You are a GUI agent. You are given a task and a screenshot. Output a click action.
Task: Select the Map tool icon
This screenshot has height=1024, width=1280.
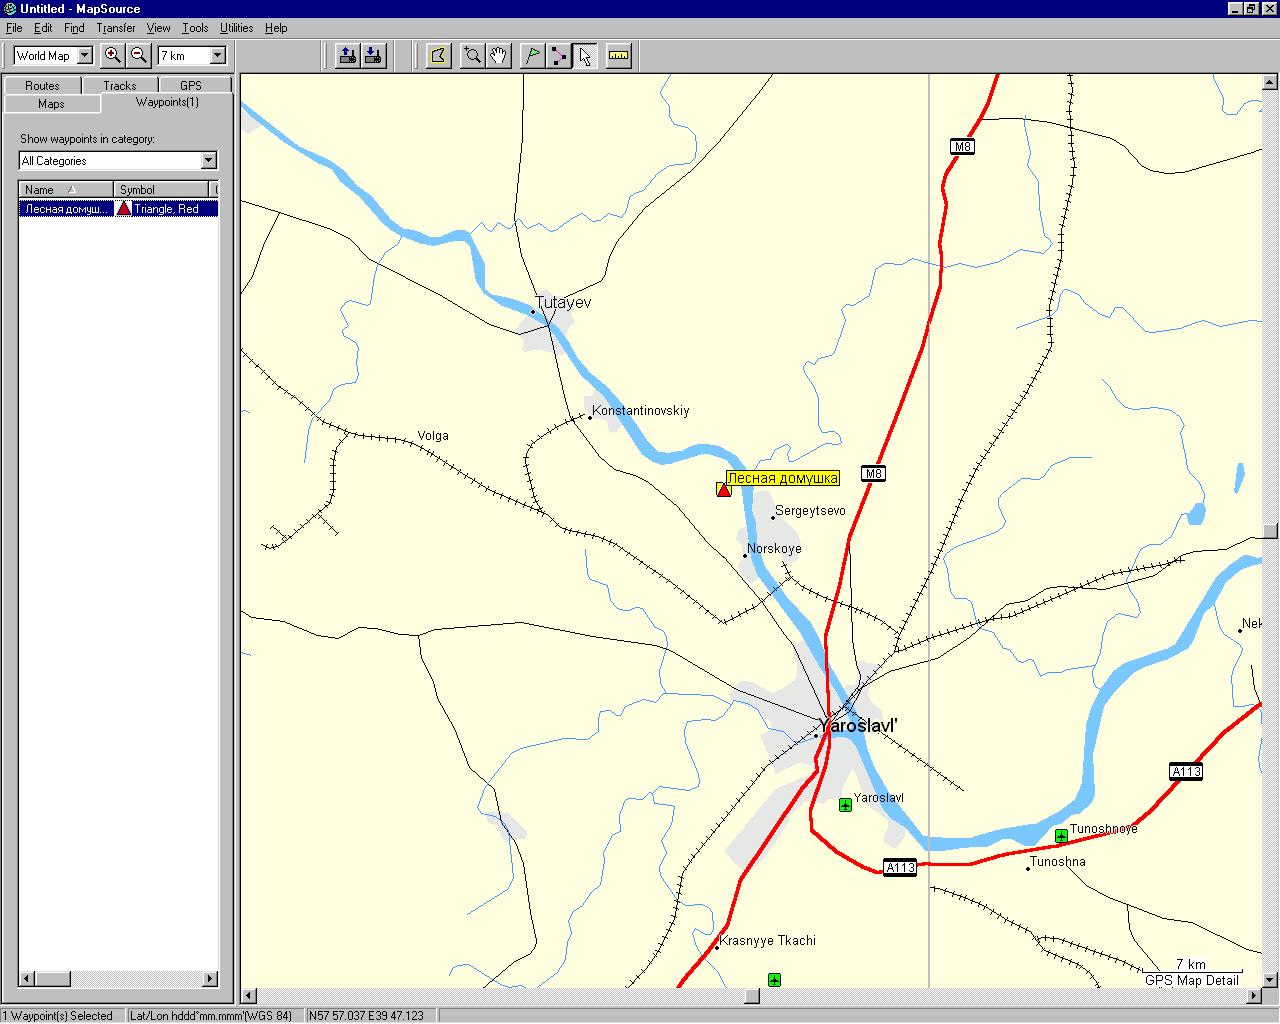point(438,56)
